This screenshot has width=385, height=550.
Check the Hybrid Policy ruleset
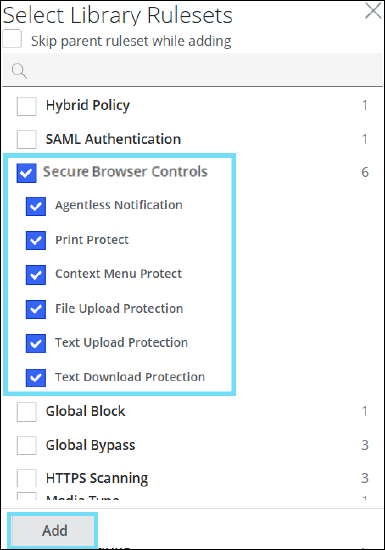point(27,106)
